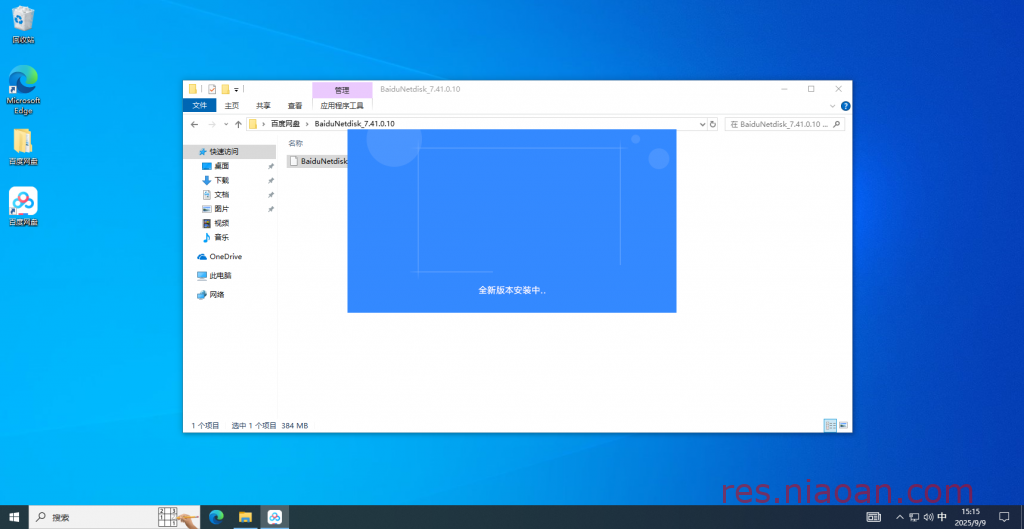Screen dimensions: 1024x529
Task: Select the BaiduNetdisk file in the list
Action: click(x=317, y=161)
